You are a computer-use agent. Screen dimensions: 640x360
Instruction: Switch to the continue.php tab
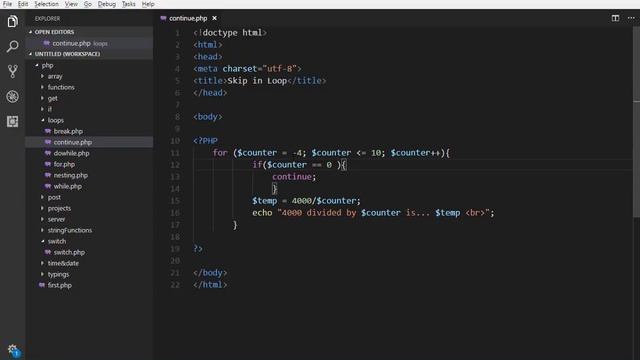[x=188, y=18]
